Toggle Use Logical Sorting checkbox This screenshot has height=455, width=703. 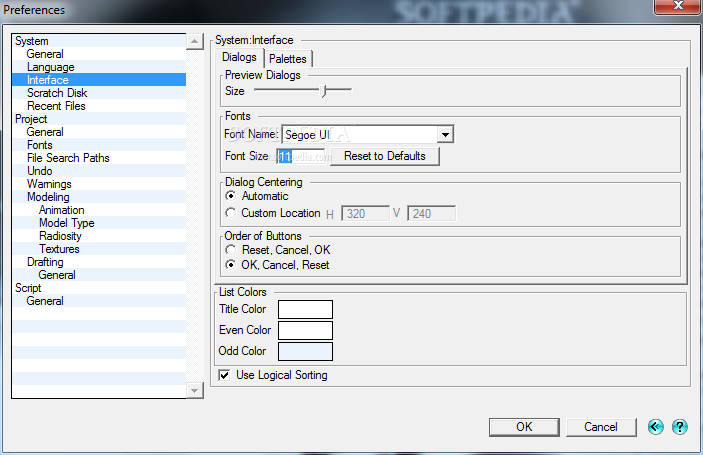click(x=224, y=375)
